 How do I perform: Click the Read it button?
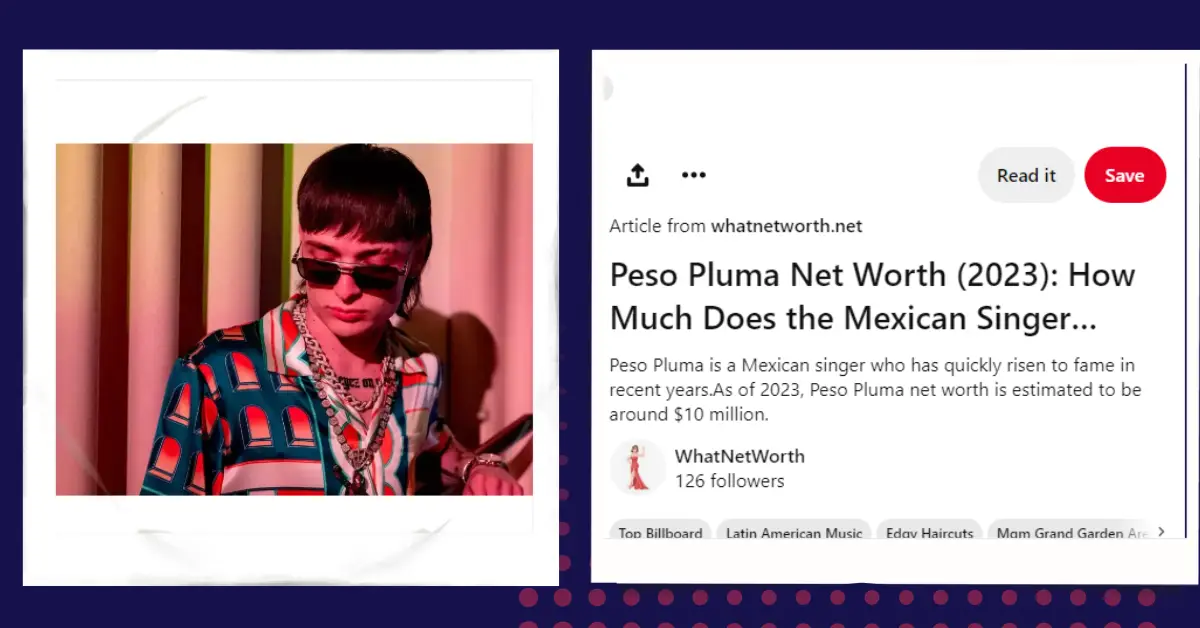coord(1026,175)
